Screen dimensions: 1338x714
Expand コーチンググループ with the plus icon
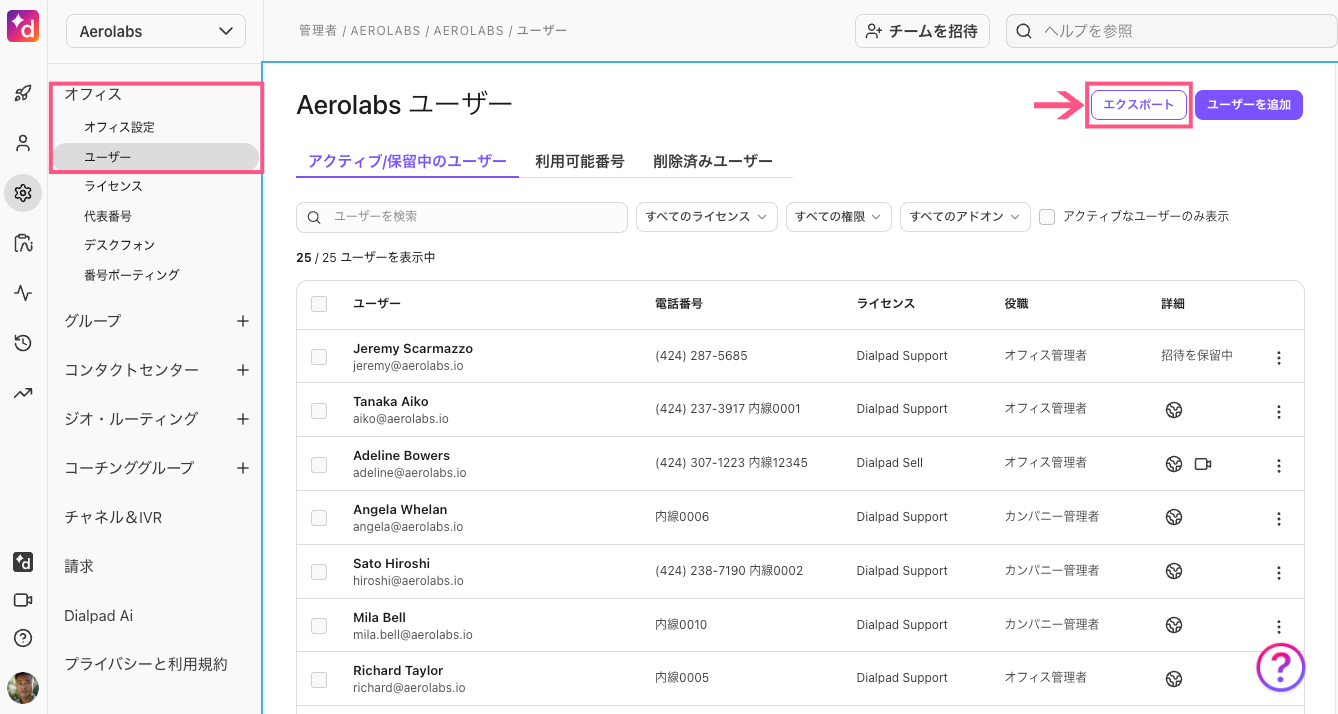[x=242, y=468]
